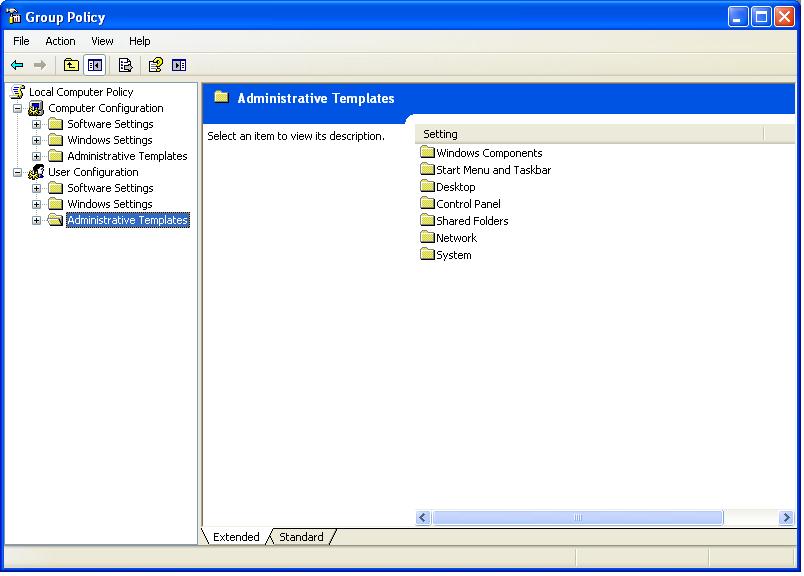The width and height of the screenshot is (804, 576).
Task: Click the Export List toolbar icon
Action: point(125,65)
